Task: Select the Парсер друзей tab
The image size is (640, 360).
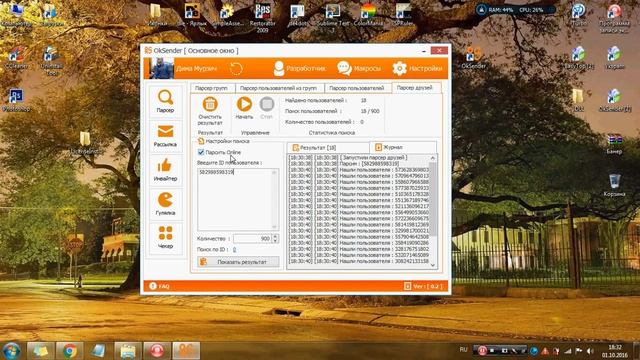Action: pos(415,87)
